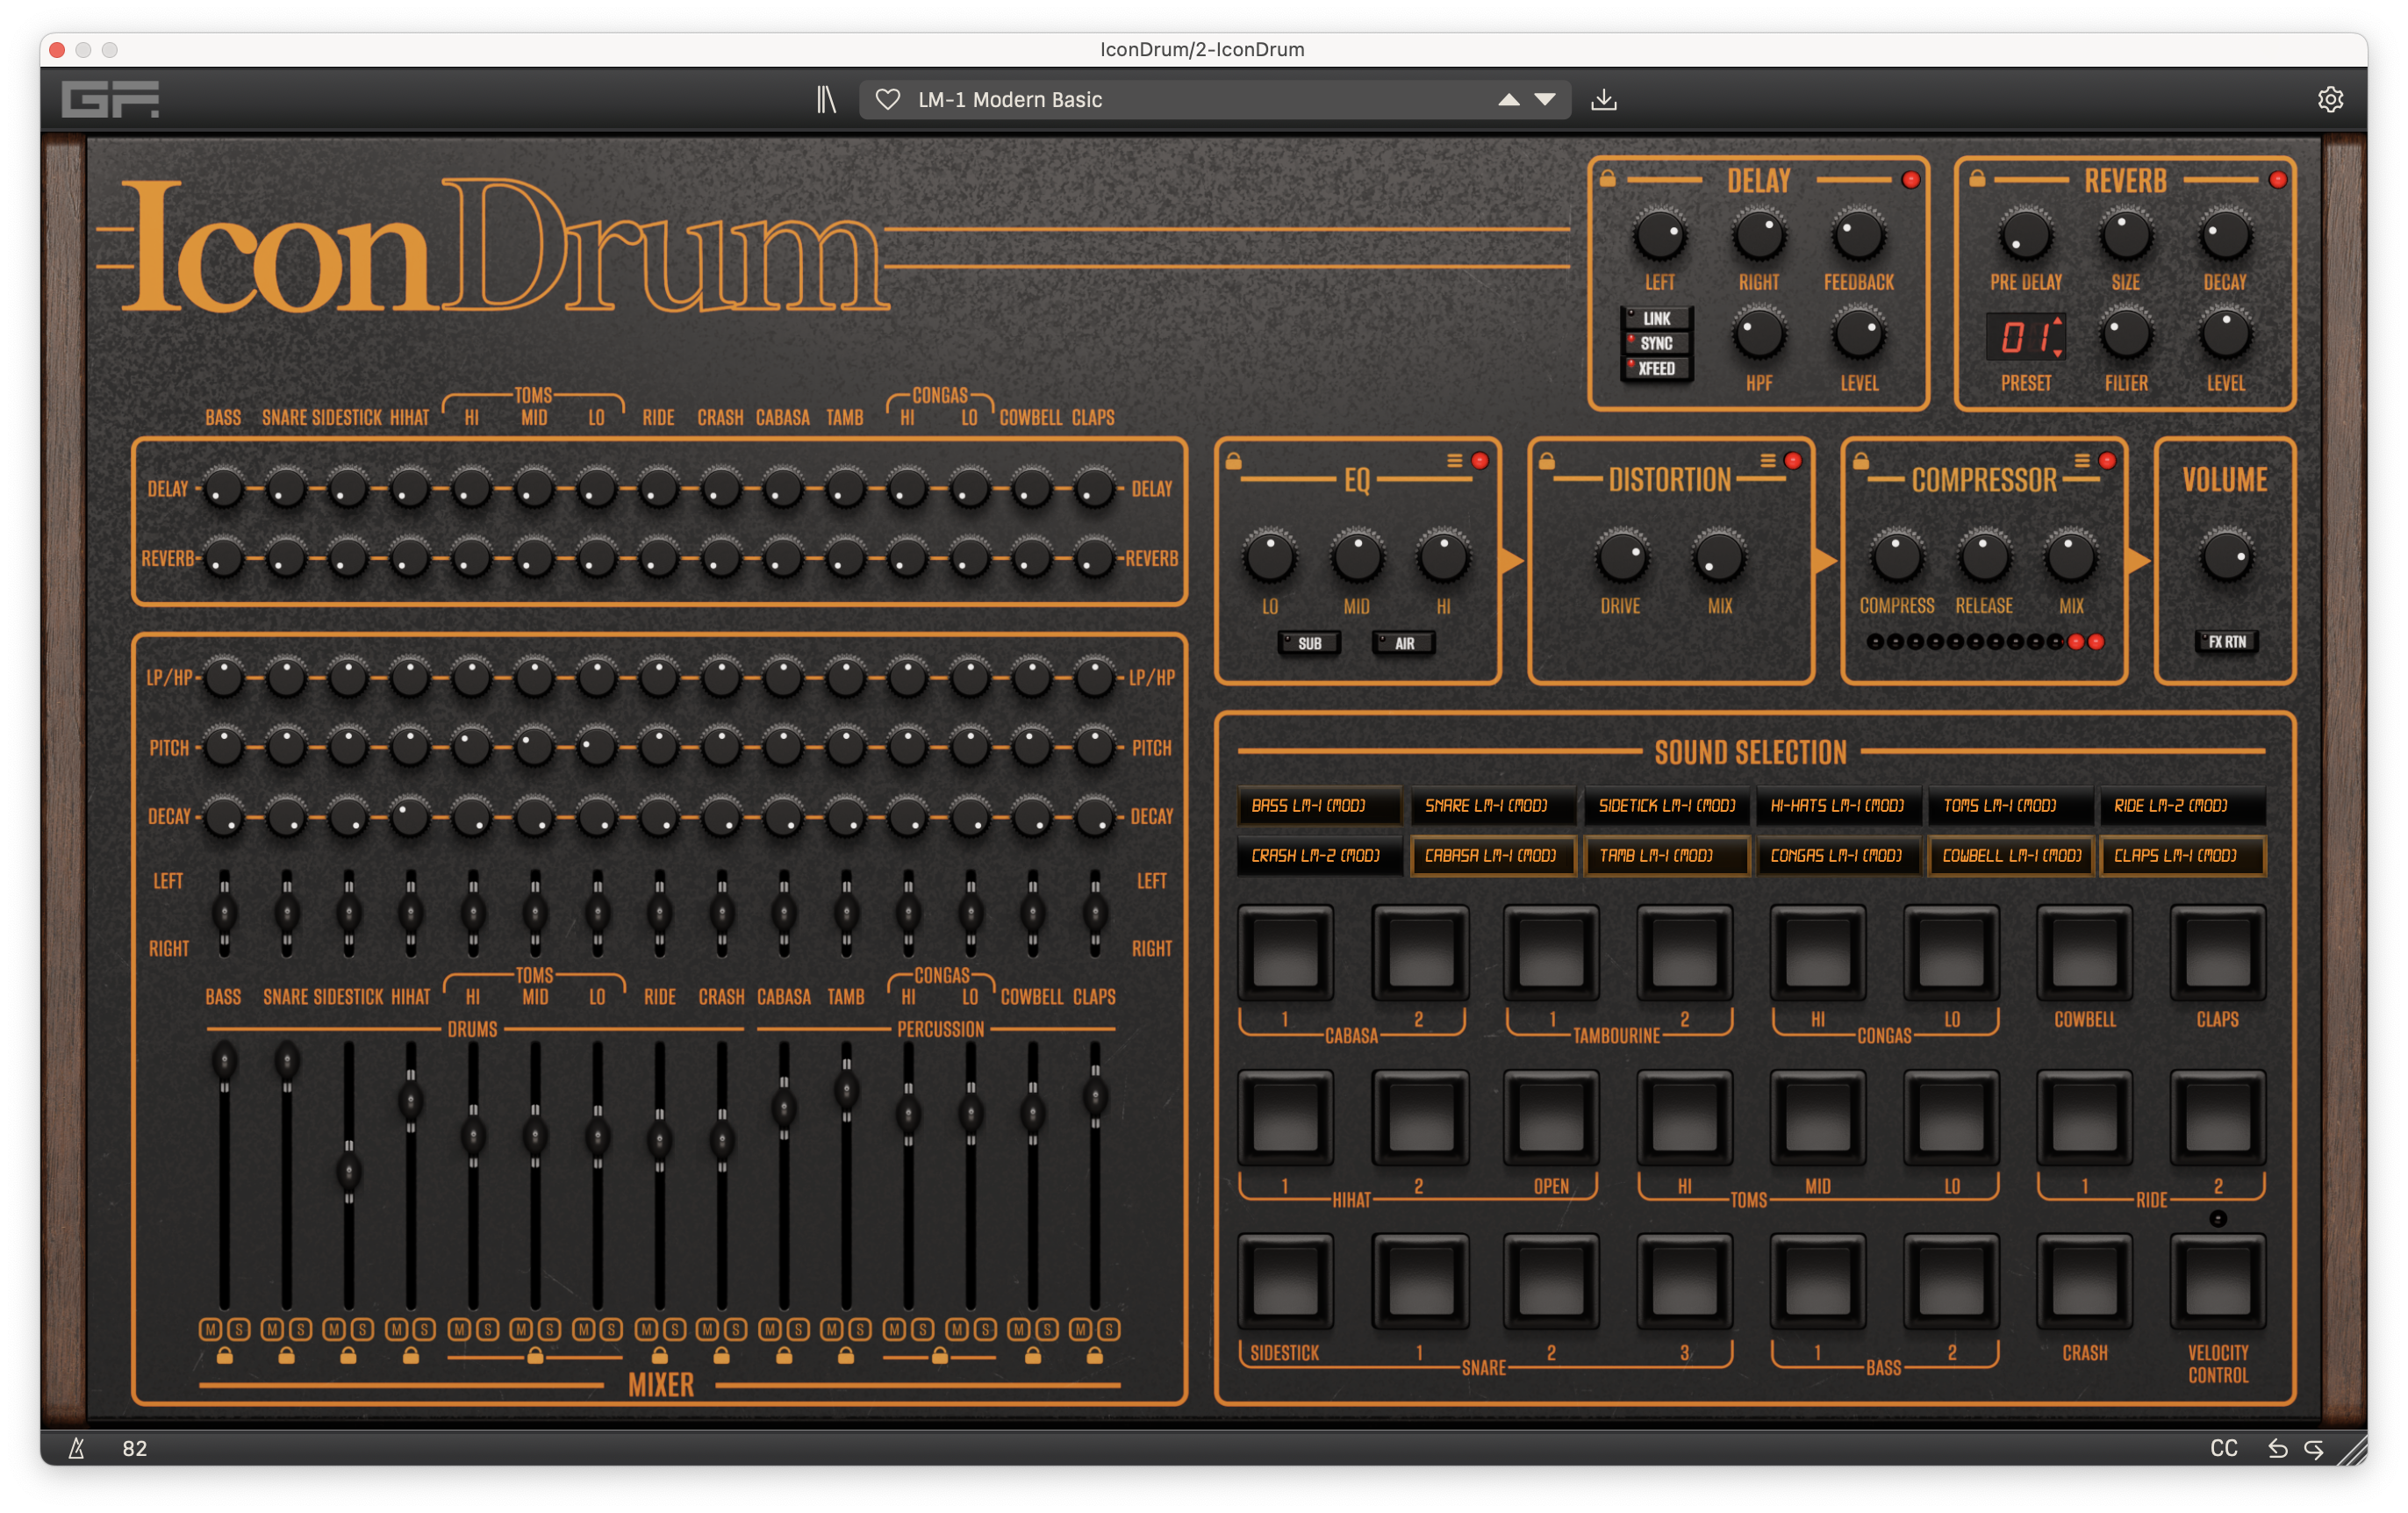Click the SNARE mixer fader
The image size is (2408, 1513).
[x=288, y=1062]
